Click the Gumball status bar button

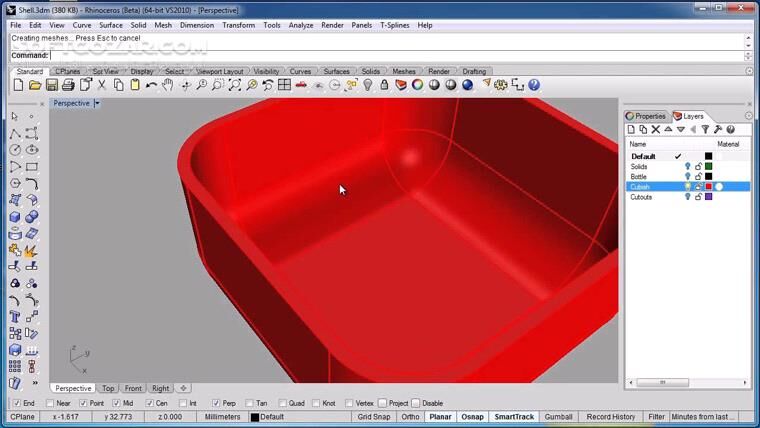coord(558,417)
